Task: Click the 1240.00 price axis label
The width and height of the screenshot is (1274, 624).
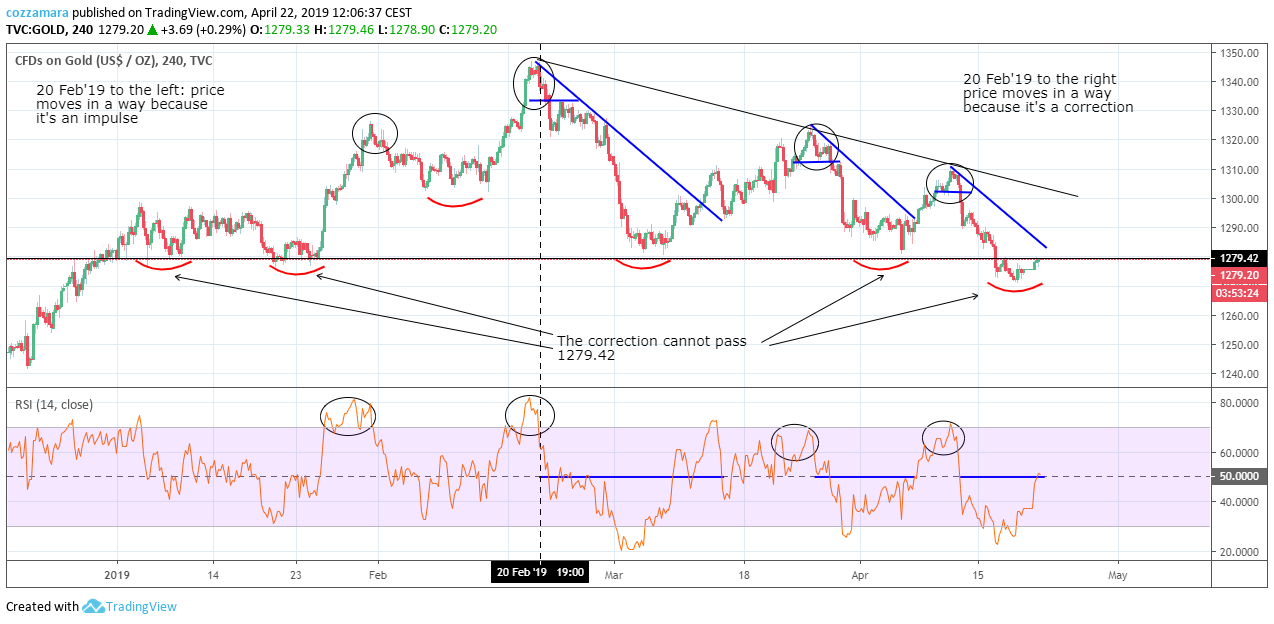Action: point(1239,374)
